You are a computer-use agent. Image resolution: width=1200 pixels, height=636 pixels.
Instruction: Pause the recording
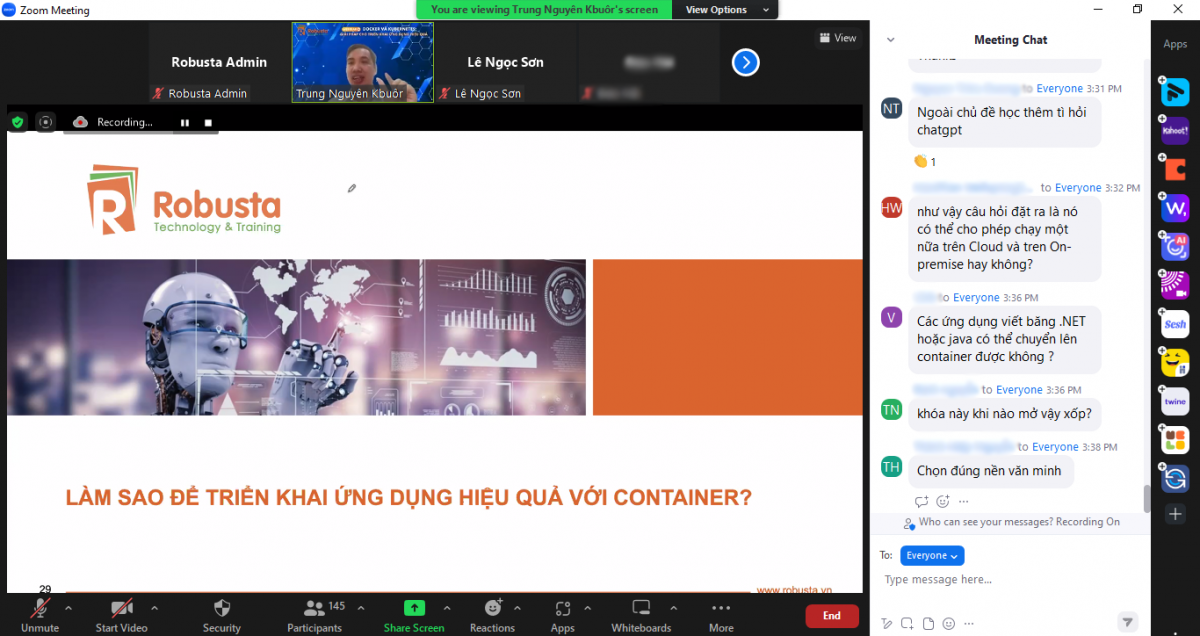click(184, 122)
